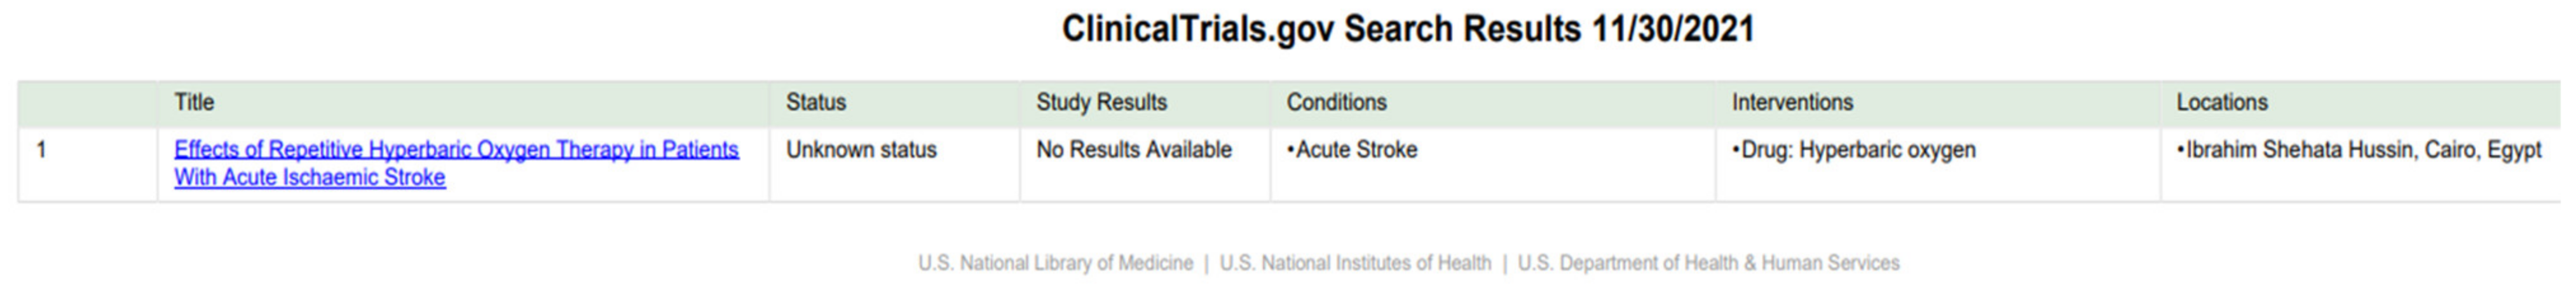Viewport: 2576px width, 288px height.
Task: Select row number 1 in the table
Action: [42, 150]
